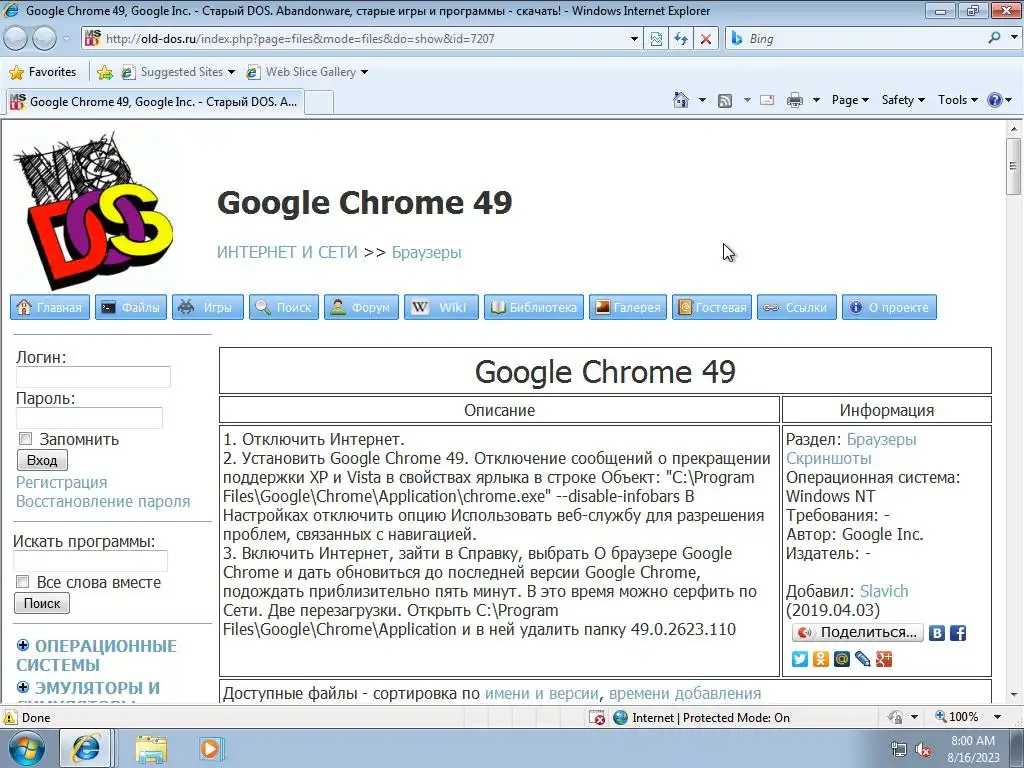Refresh the page using refresh icon
Image resolution: width=1024 pixels, height=768 pixels.
click(680, 39)
